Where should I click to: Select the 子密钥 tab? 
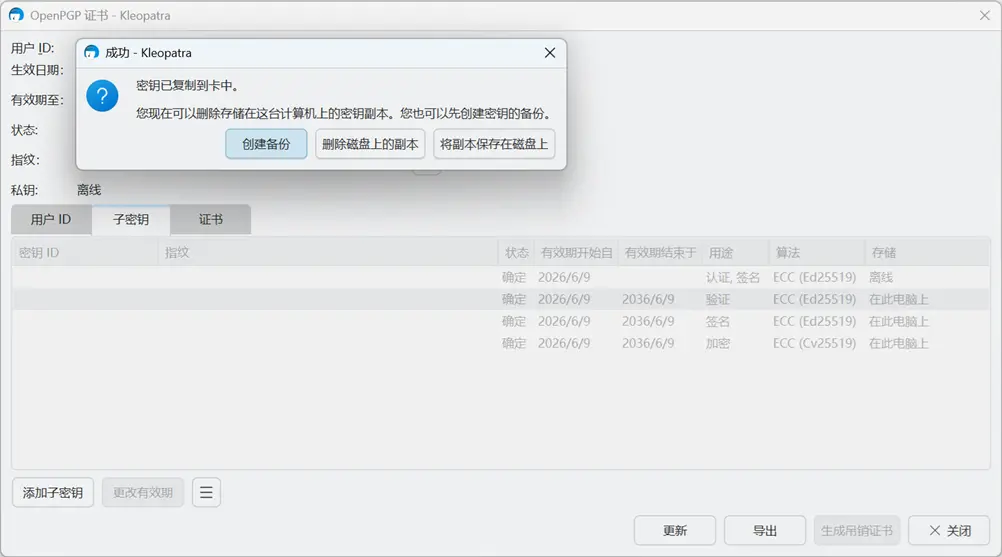131,220
